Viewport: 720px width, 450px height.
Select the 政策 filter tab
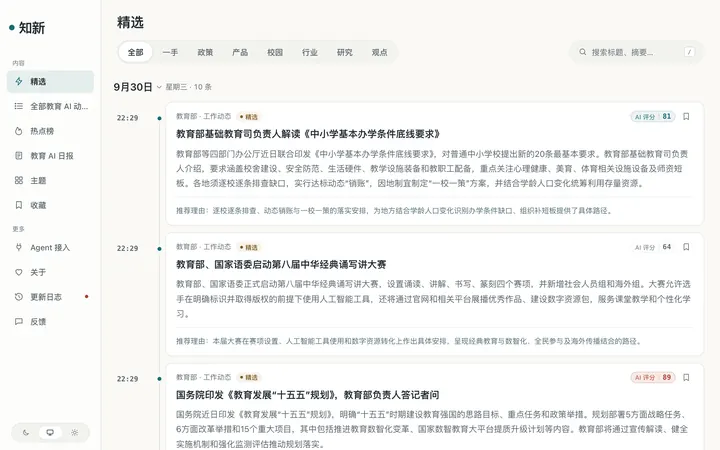pos(205,52)
